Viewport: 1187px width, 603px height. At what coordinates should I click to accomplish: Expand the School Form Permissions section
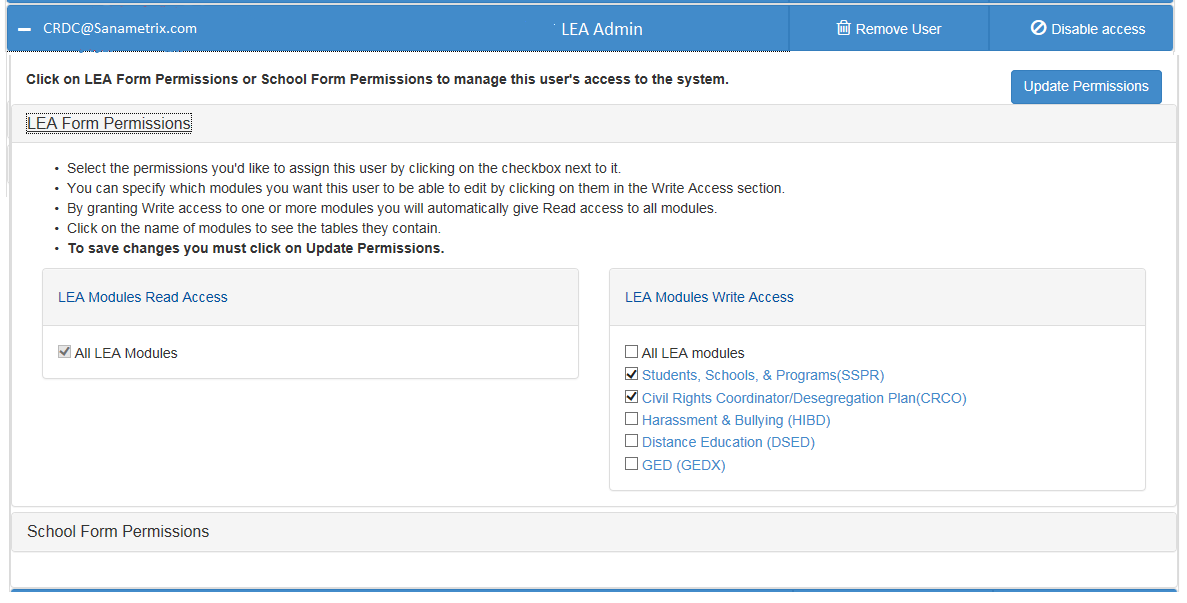[118, 532]
